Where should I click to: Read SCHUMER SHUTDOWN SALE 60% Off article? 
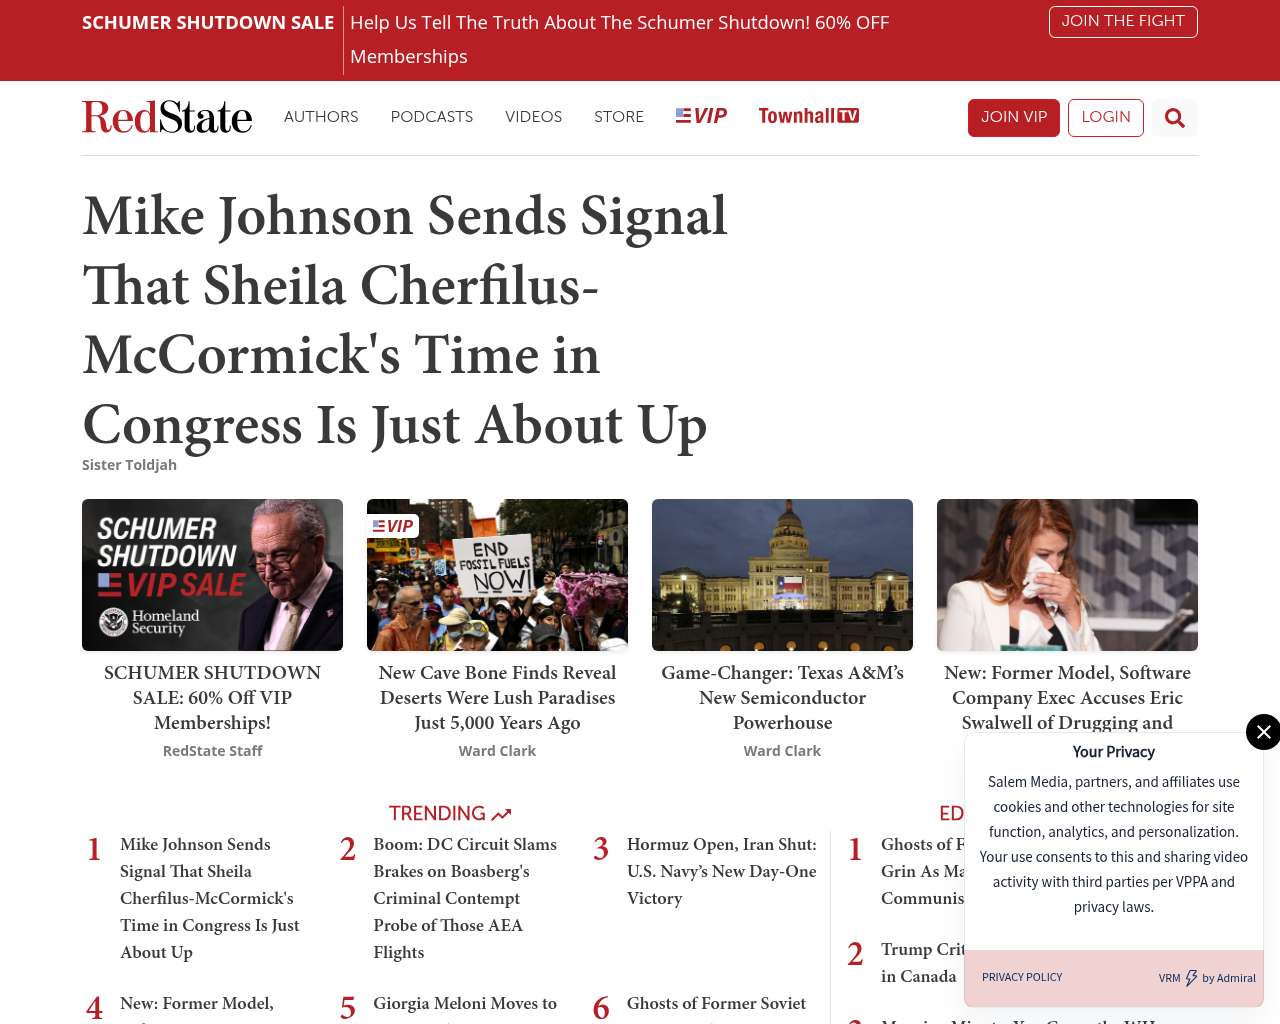[212, 698]
